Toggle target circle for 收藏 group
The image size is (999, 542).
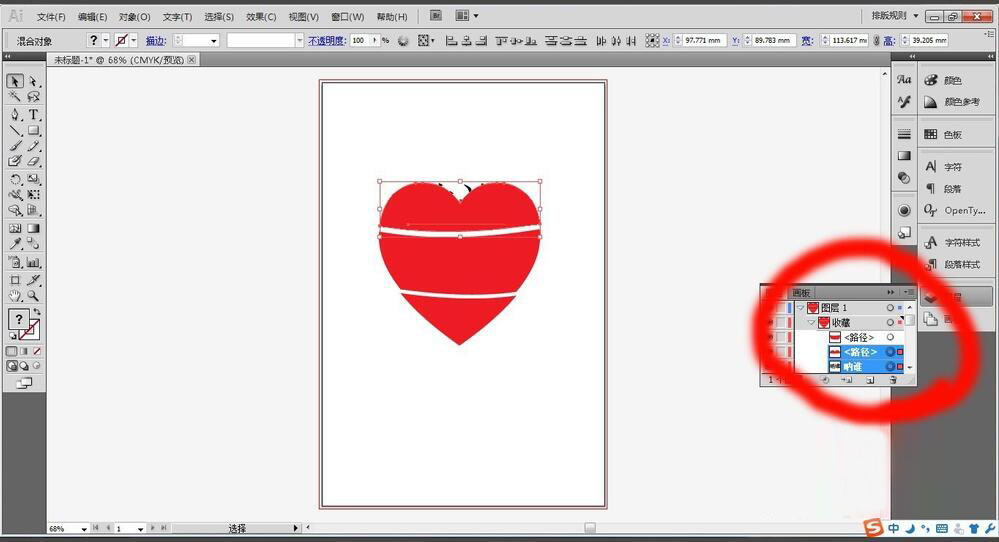coord(890,322)
